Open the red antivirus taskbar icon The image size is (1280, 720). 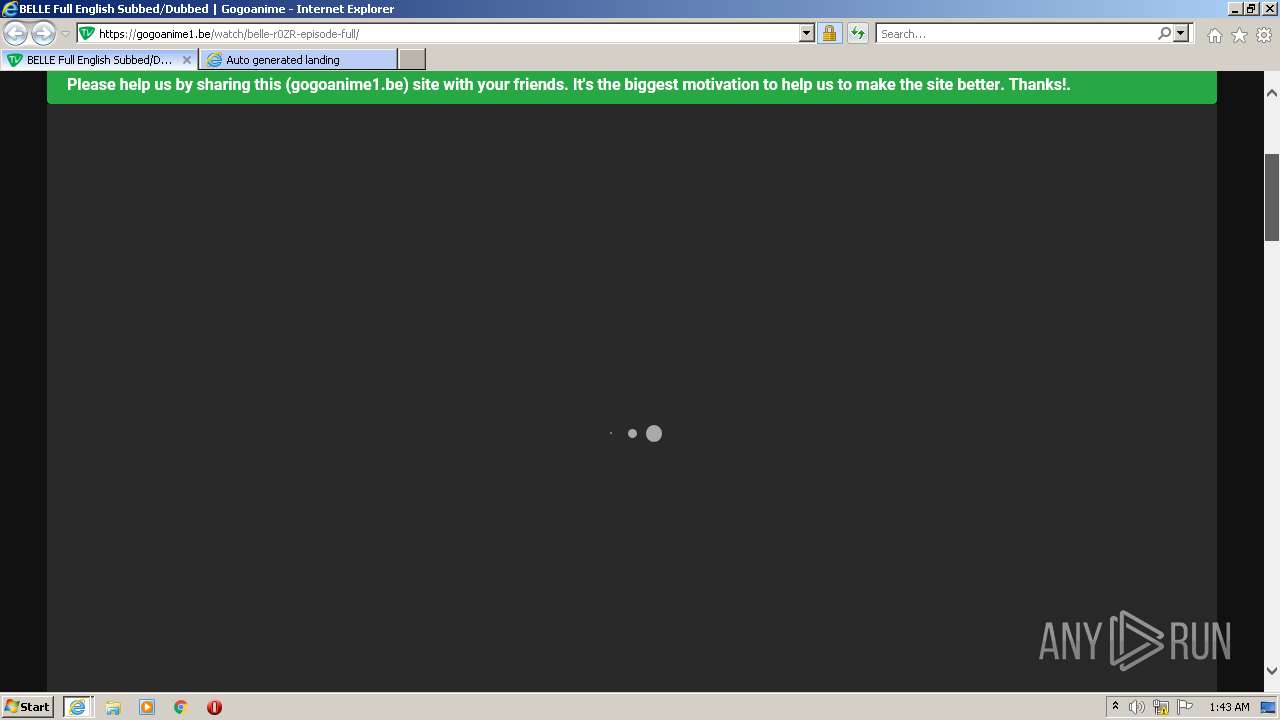tap(214, 707)
